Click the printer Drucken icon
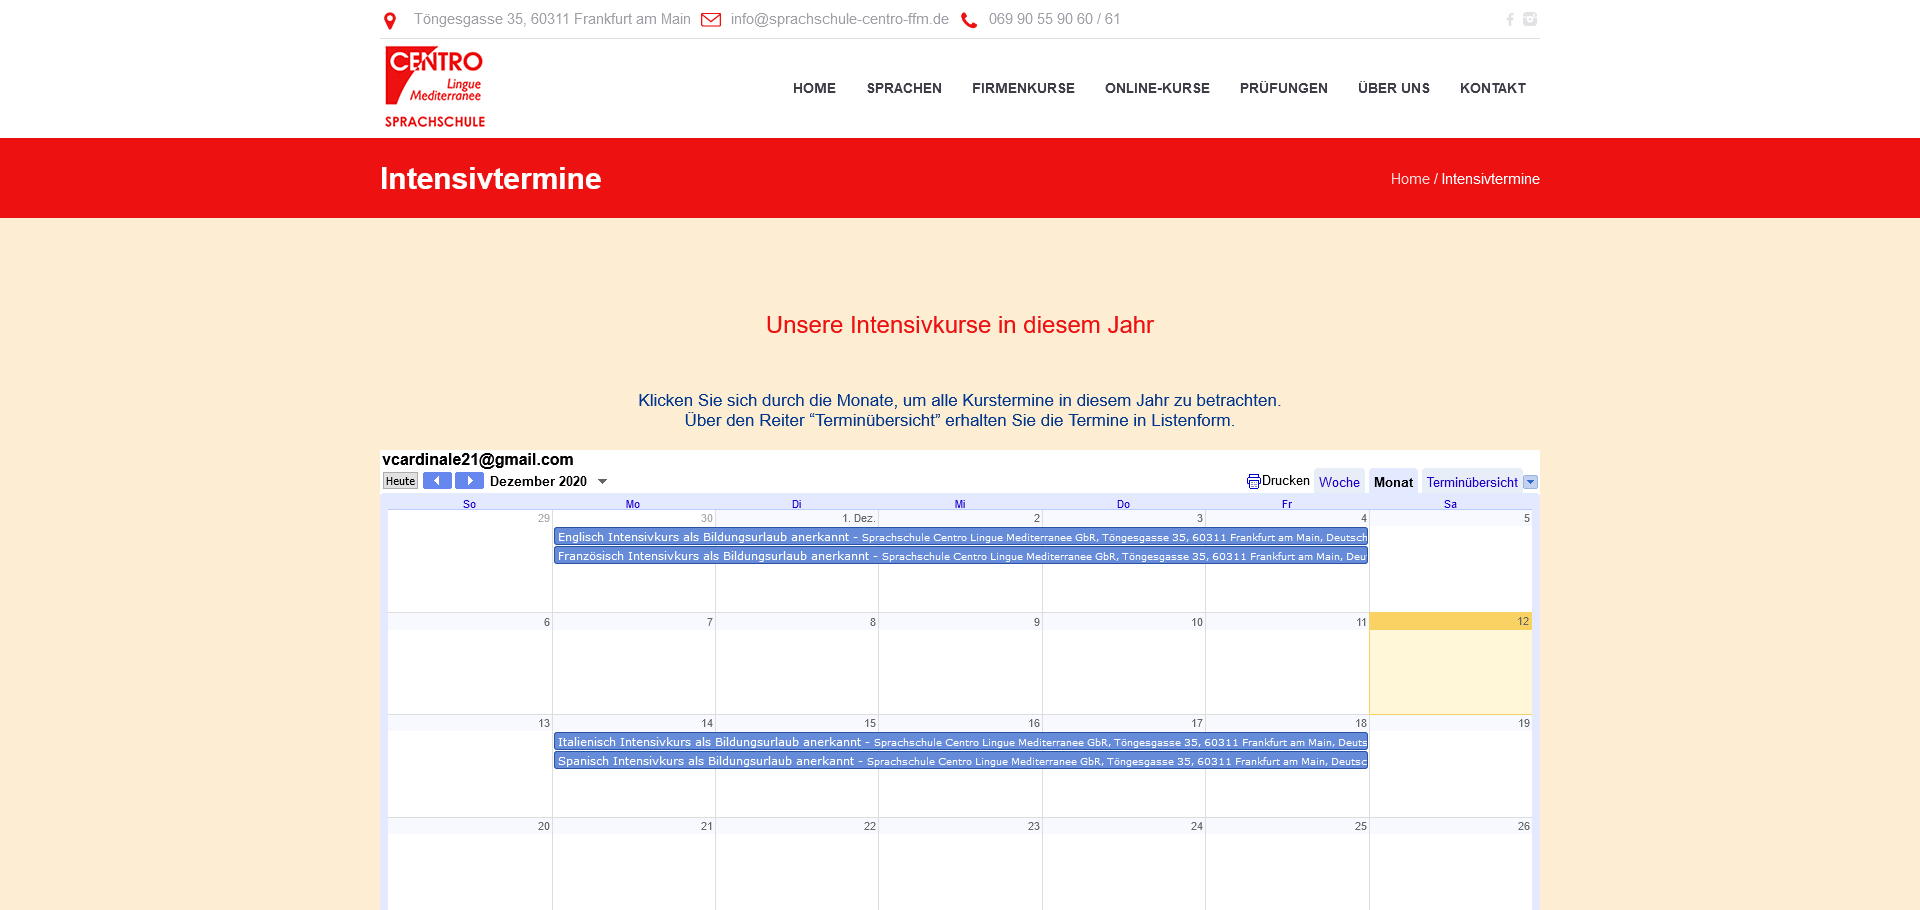Image resolution: width=1920 pixels, height=910 pixels. coord(1253,482)
